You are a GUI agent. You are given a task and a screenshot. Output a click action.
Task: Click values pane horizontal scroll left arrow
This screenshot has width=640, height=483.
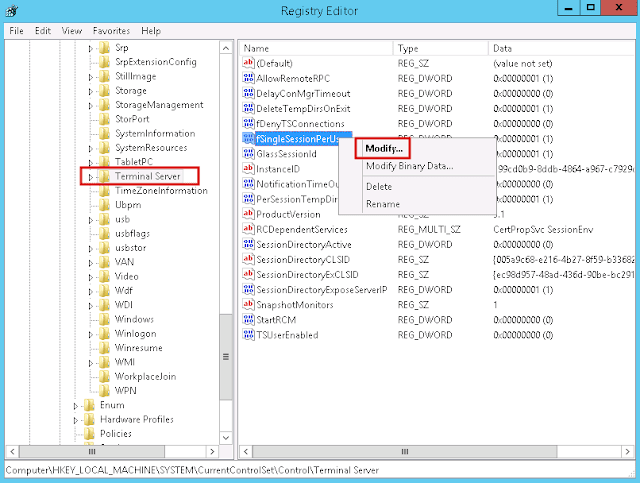pyautogui.click(x=245, y=452)
